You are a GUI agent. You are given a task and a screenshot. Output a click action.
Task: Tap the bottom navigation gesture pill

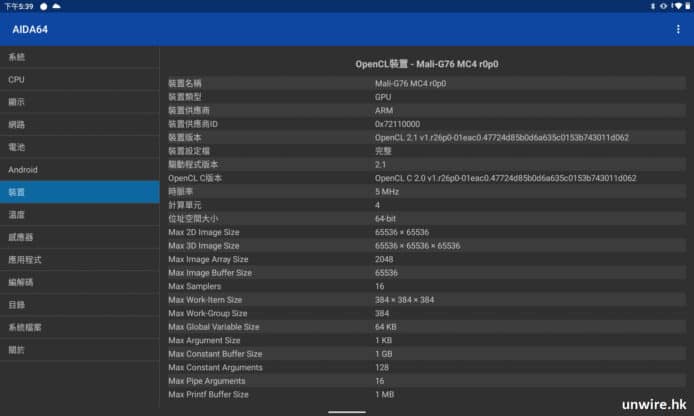tap(346, 410)
